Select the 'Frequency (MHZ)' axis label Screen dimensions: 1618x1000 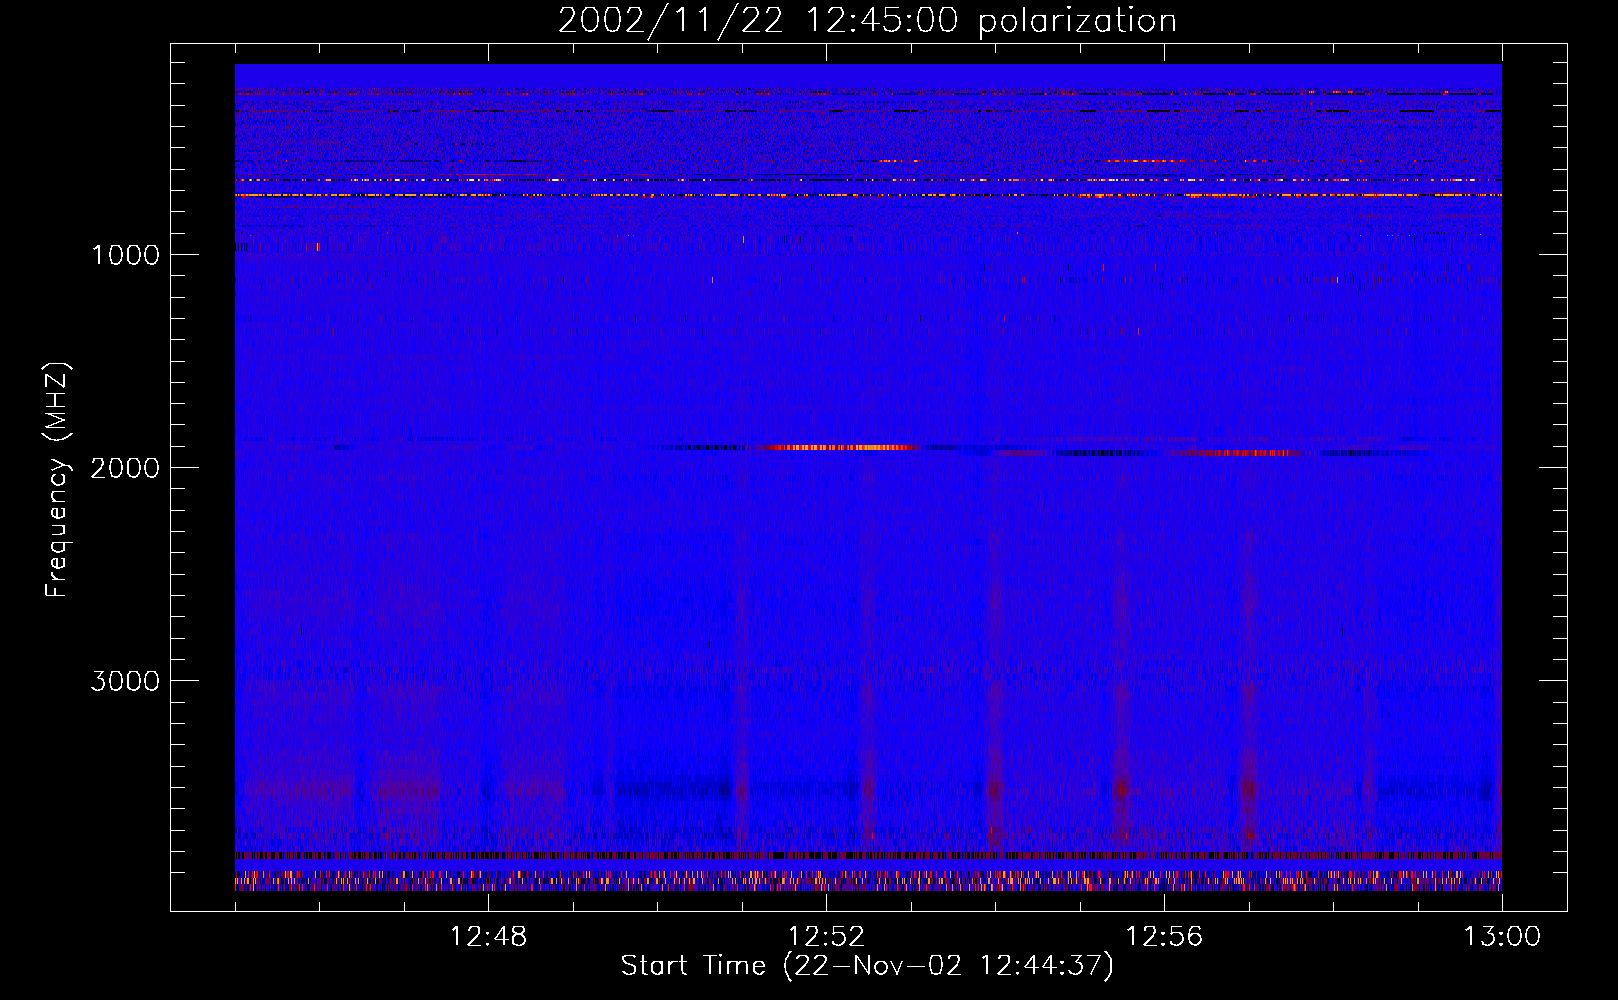(x=57, y=480)
